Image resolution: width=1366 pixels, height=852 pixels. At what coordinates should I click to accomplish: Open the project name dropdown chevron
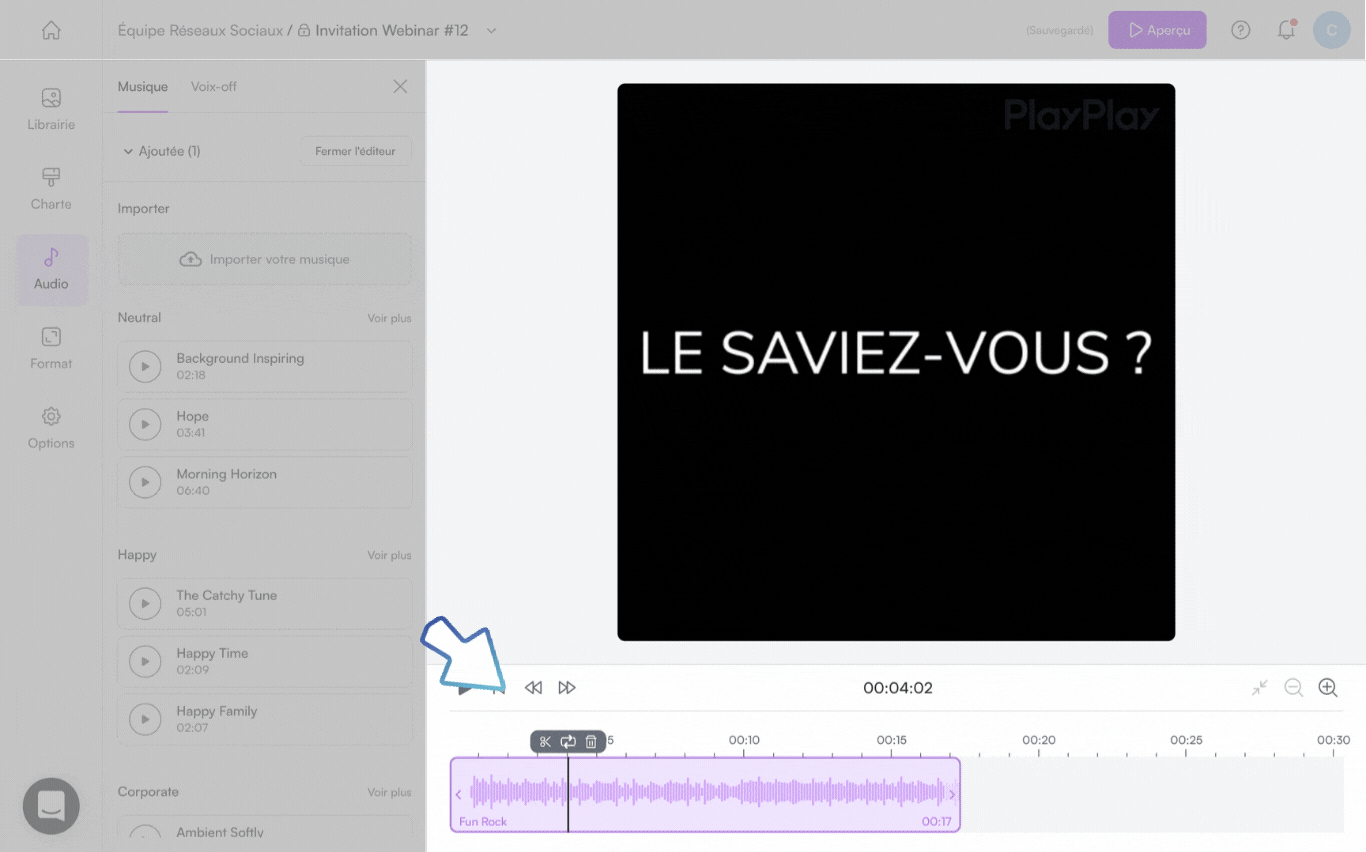pos(491,31)
